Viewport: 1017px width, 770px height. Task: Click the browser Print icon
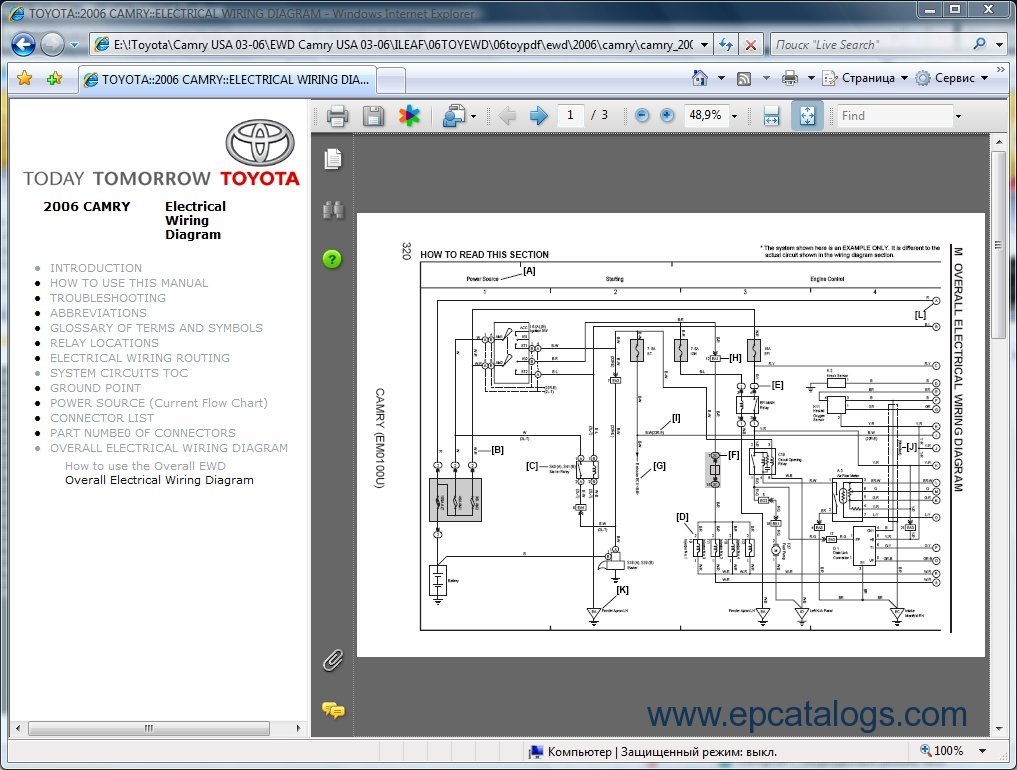[789, 78]
